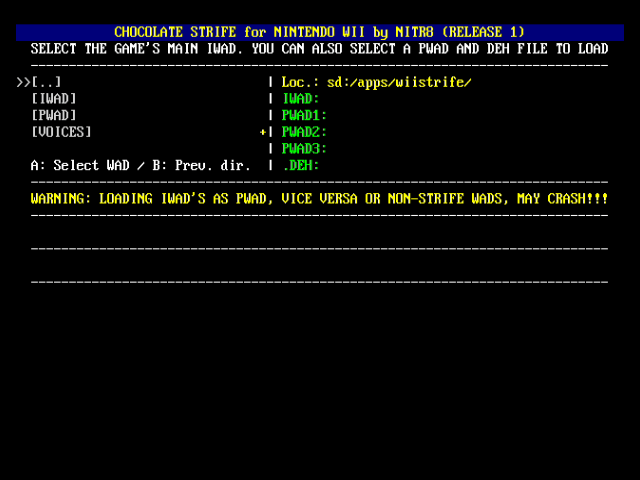Viewport: 640px width, 480px height.
Task: Open the [VOICES] folder entry
Action: coord(61,132)
